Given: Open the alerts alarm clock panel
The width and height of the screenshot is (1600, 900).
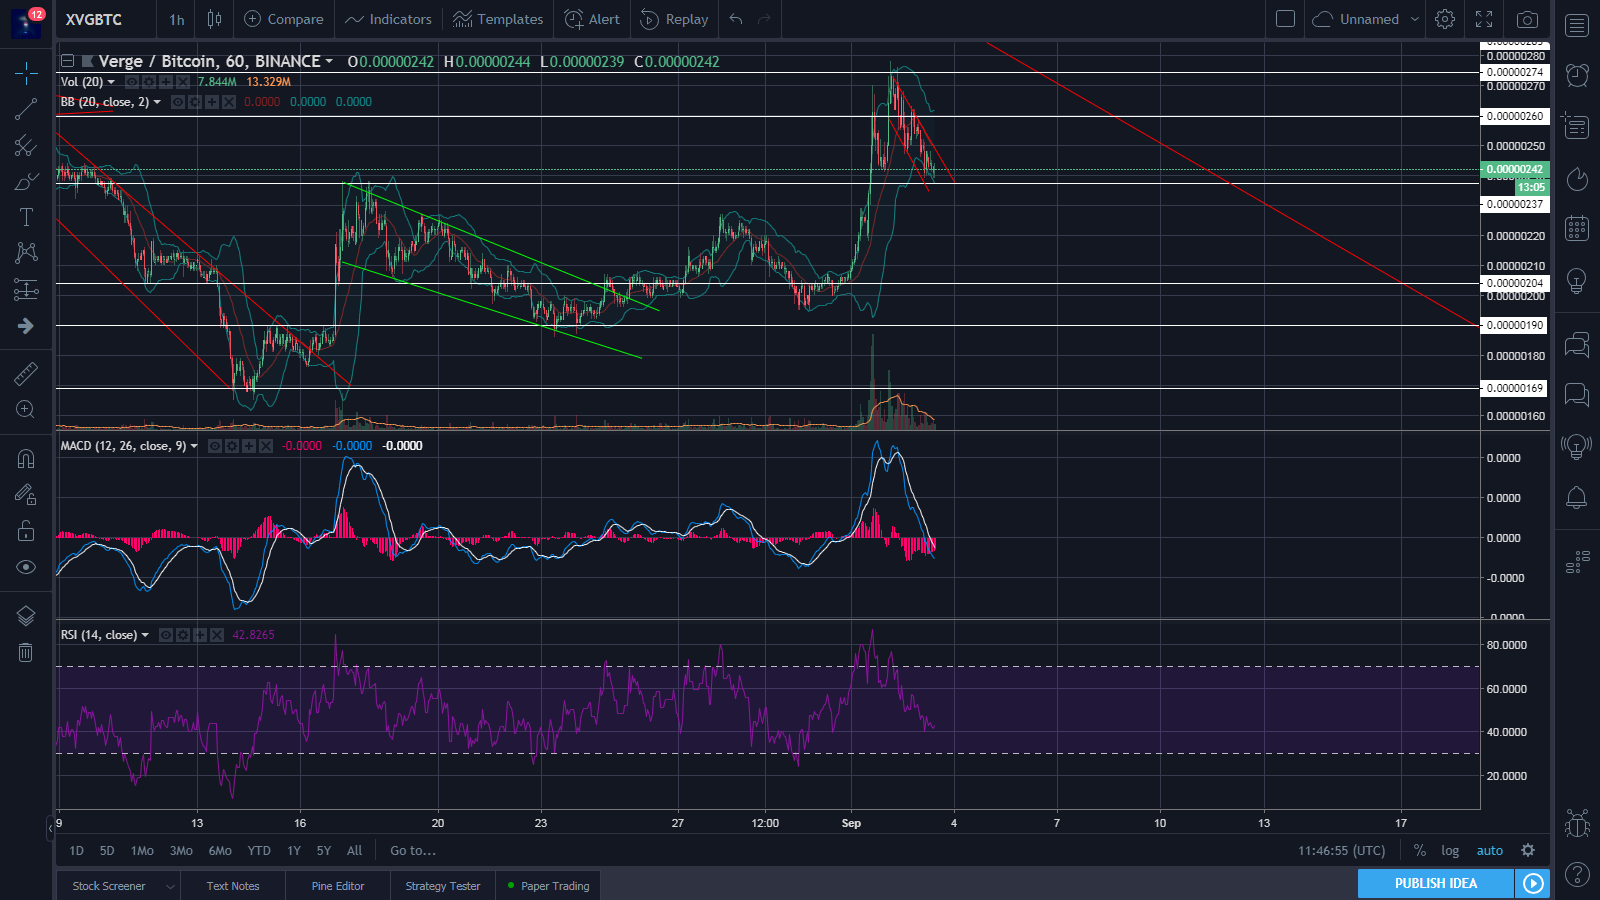Looking at the screenshot, I should tap(1577, 75).
